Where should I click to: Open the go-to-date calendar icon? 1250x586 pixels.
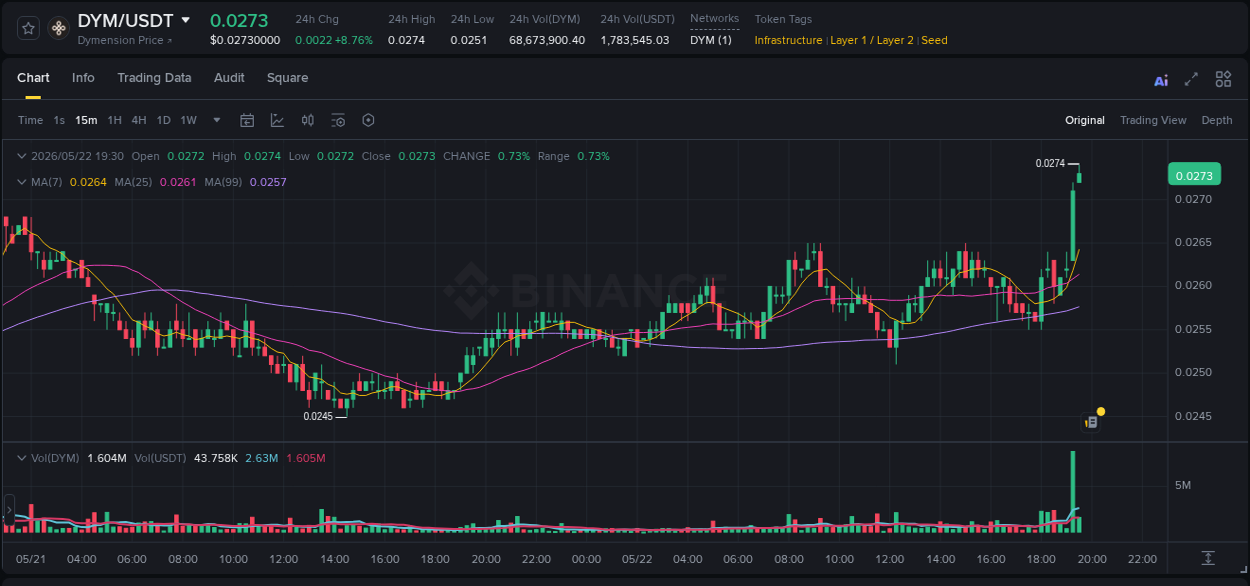pos(247,120)
